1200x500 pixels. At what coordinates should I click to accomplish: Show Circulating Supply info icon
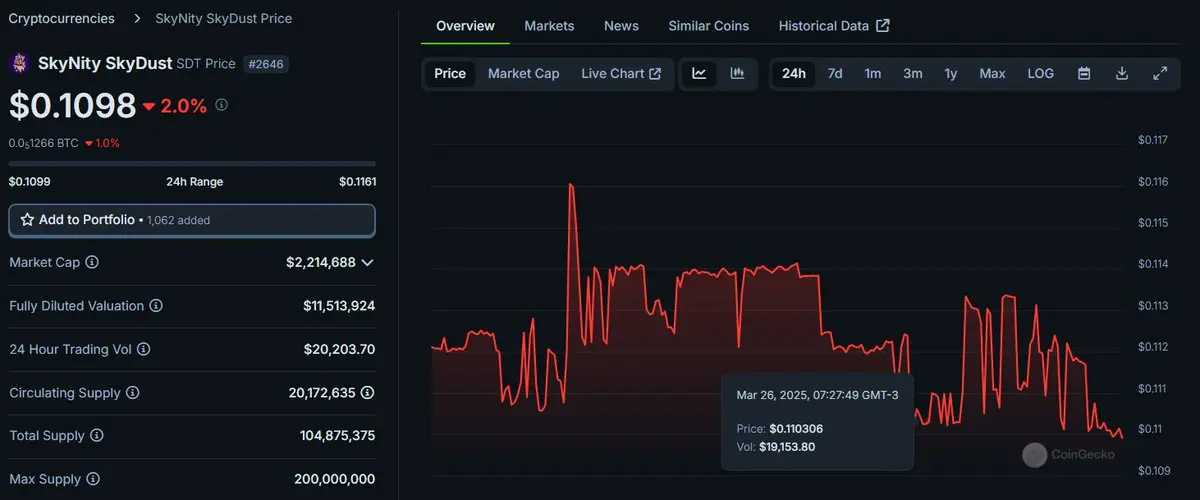tap(132, 393)
